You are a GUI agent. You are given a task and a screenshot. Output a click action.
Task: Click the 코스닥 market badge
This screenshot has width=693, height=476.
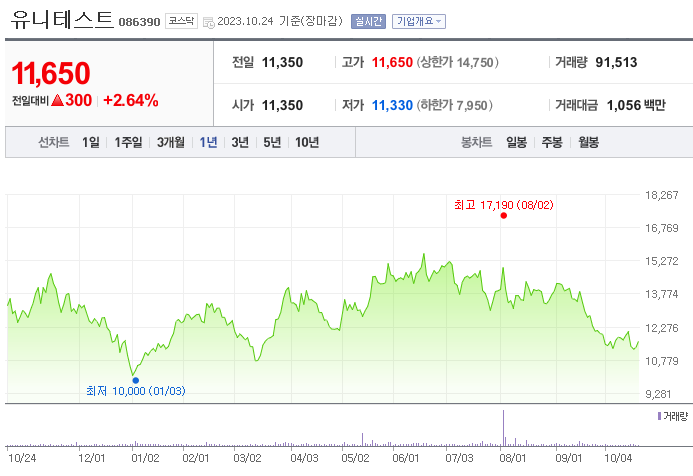(x=181, y=21)
